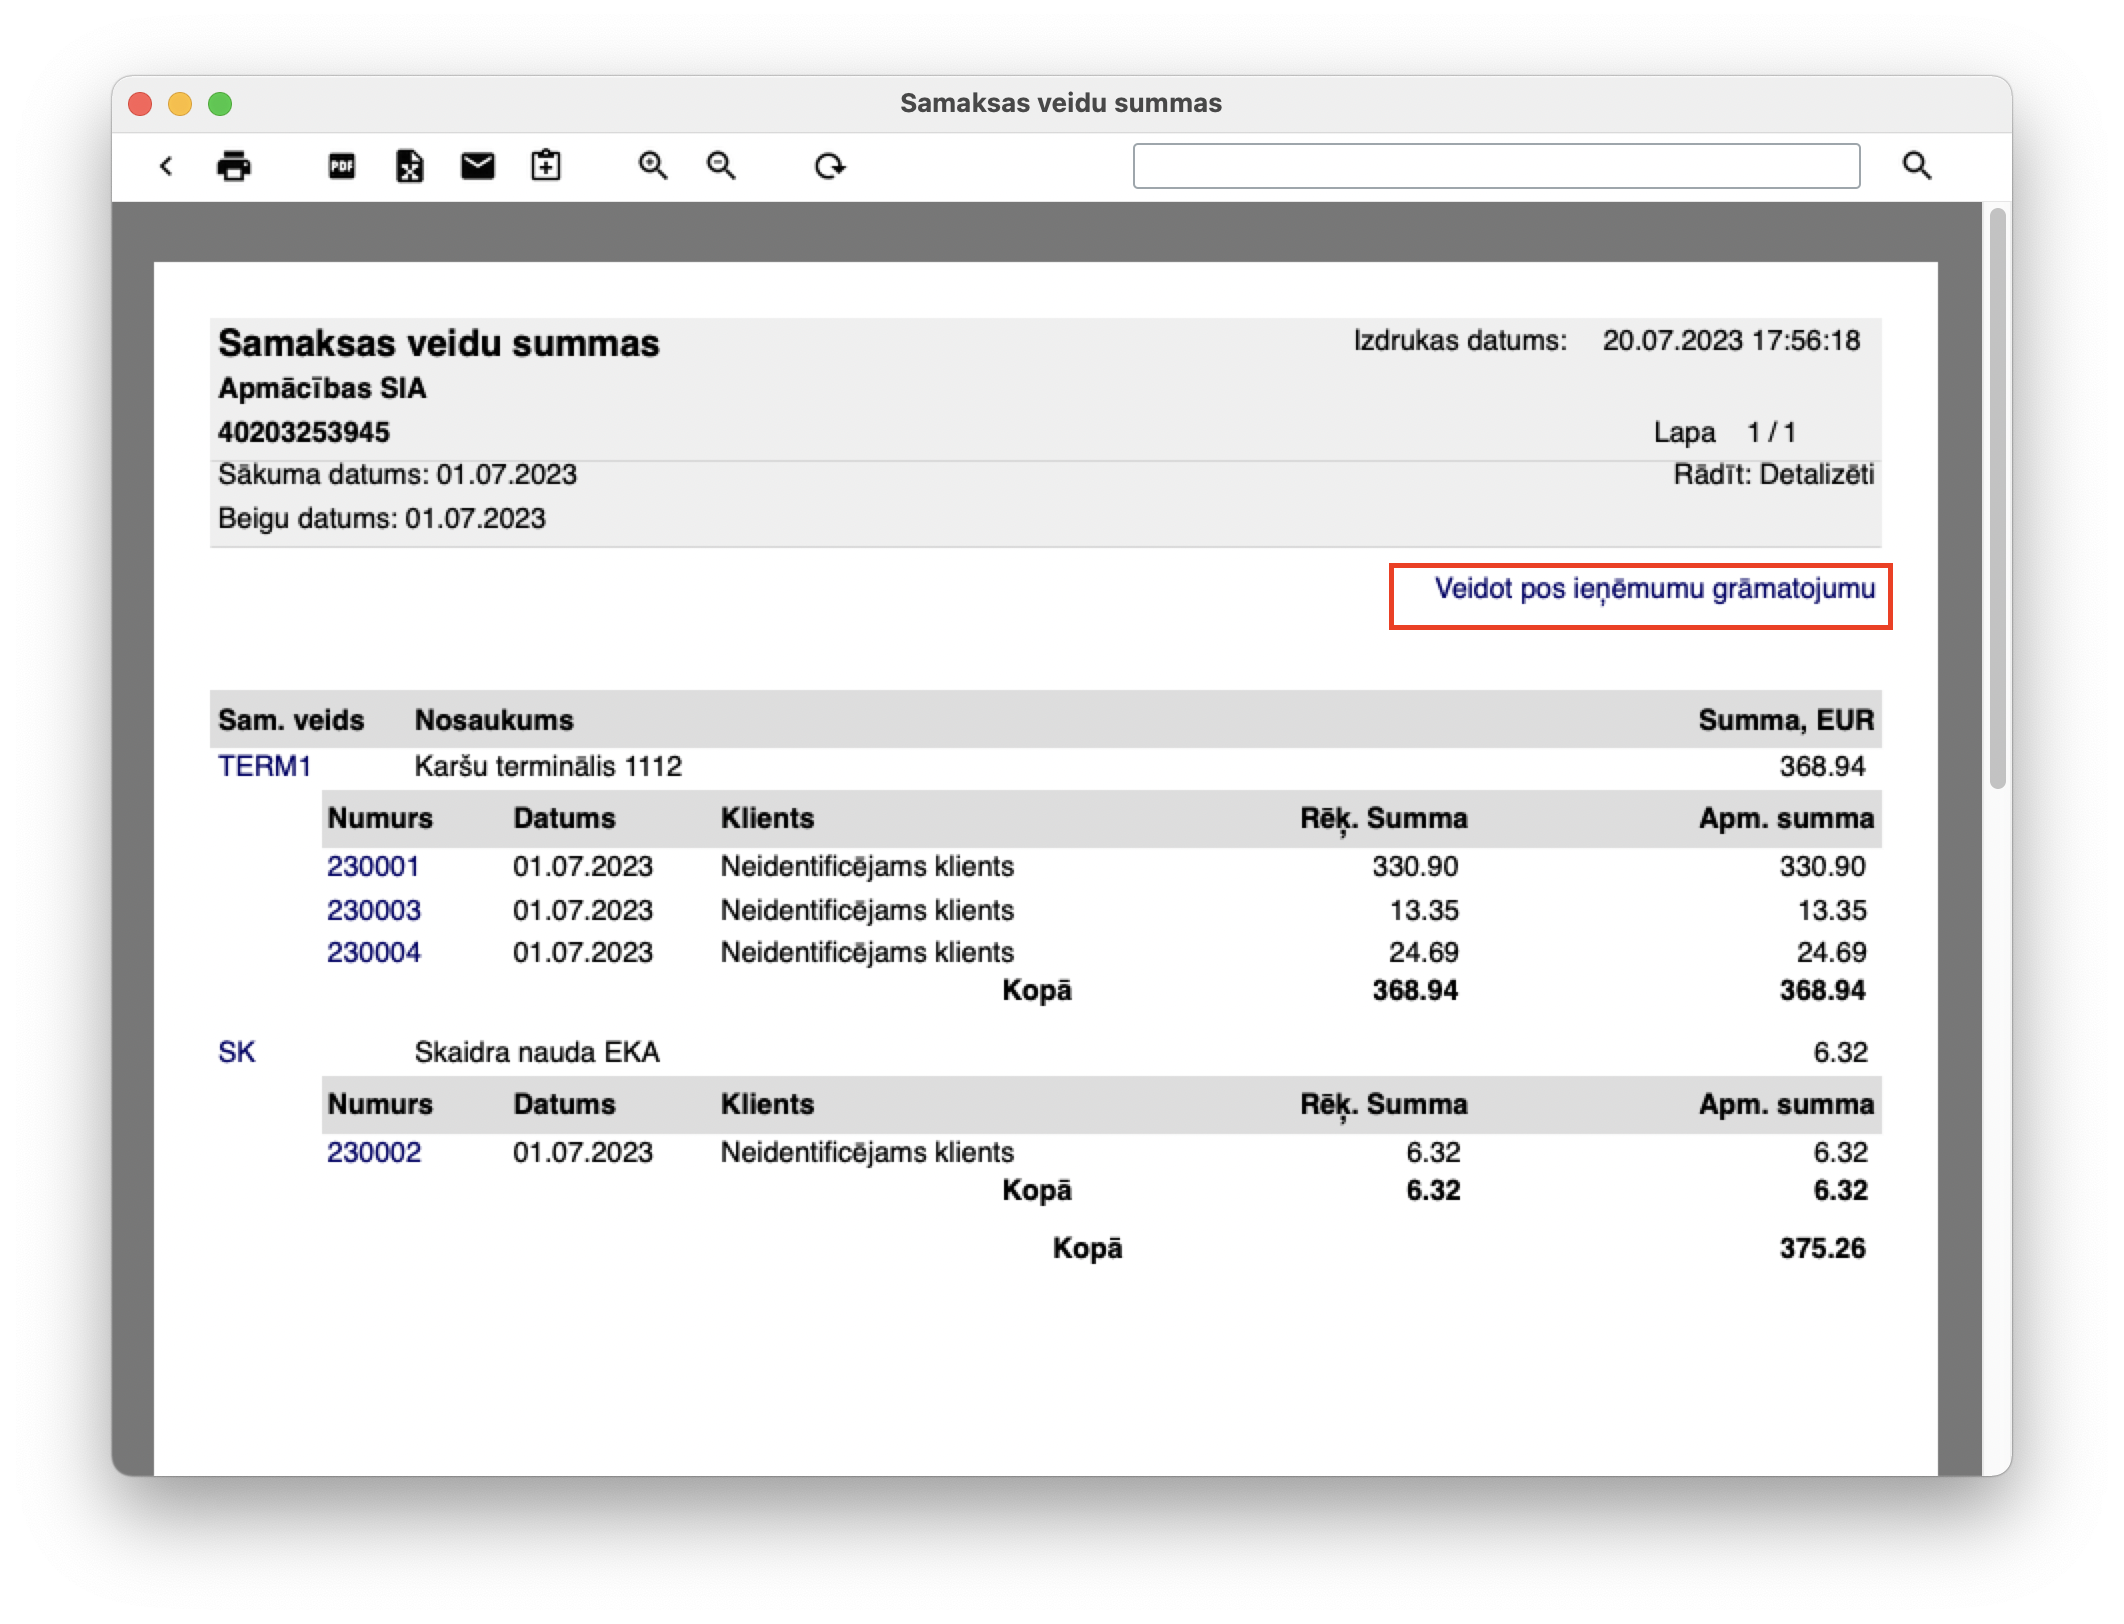Click the clipboard add icon
2124x1624 pixels.
[546, 165]
